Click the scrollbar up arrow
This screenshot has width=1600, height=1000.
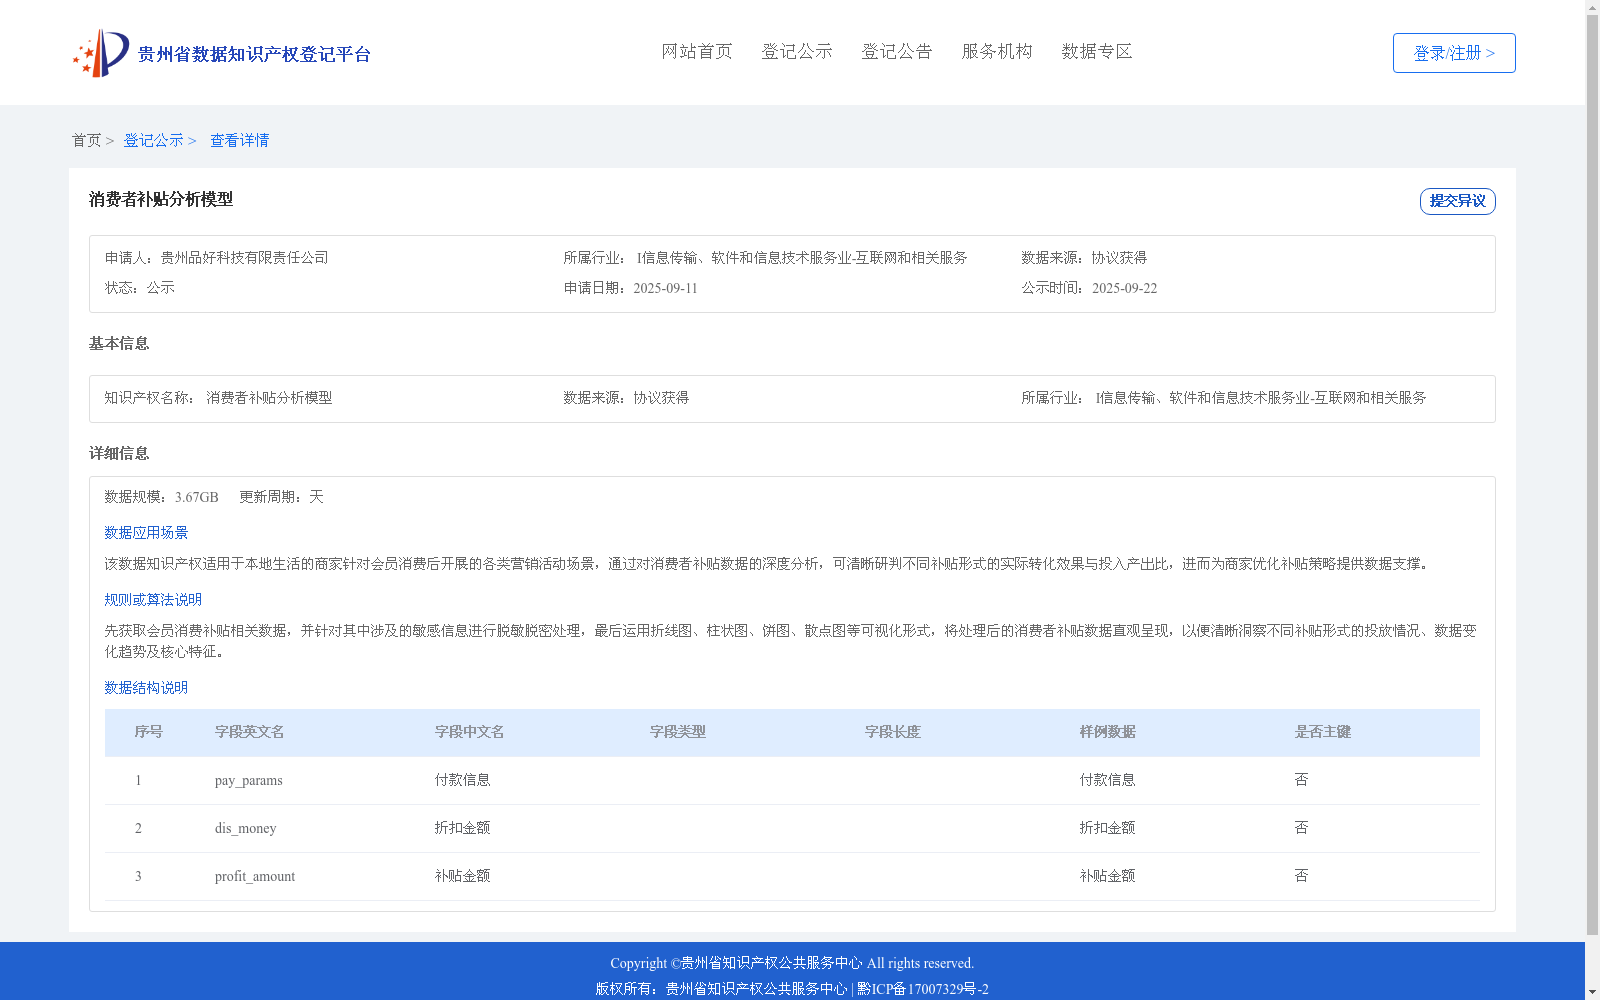1592,7
